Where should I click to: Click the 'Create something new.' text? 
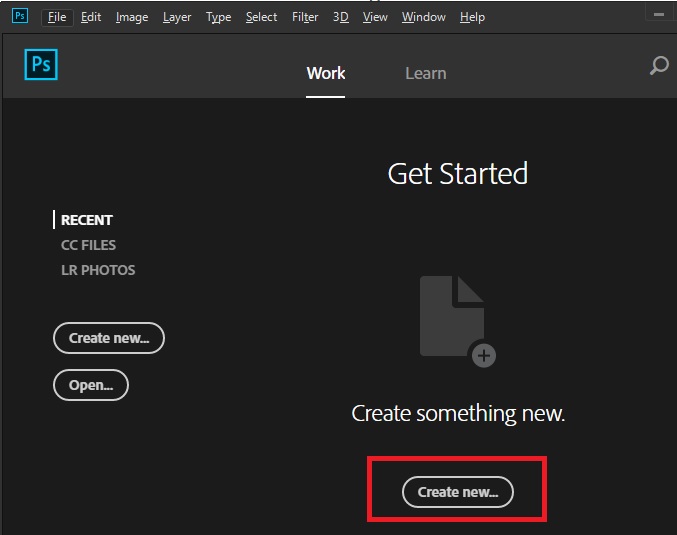(458, 414)
